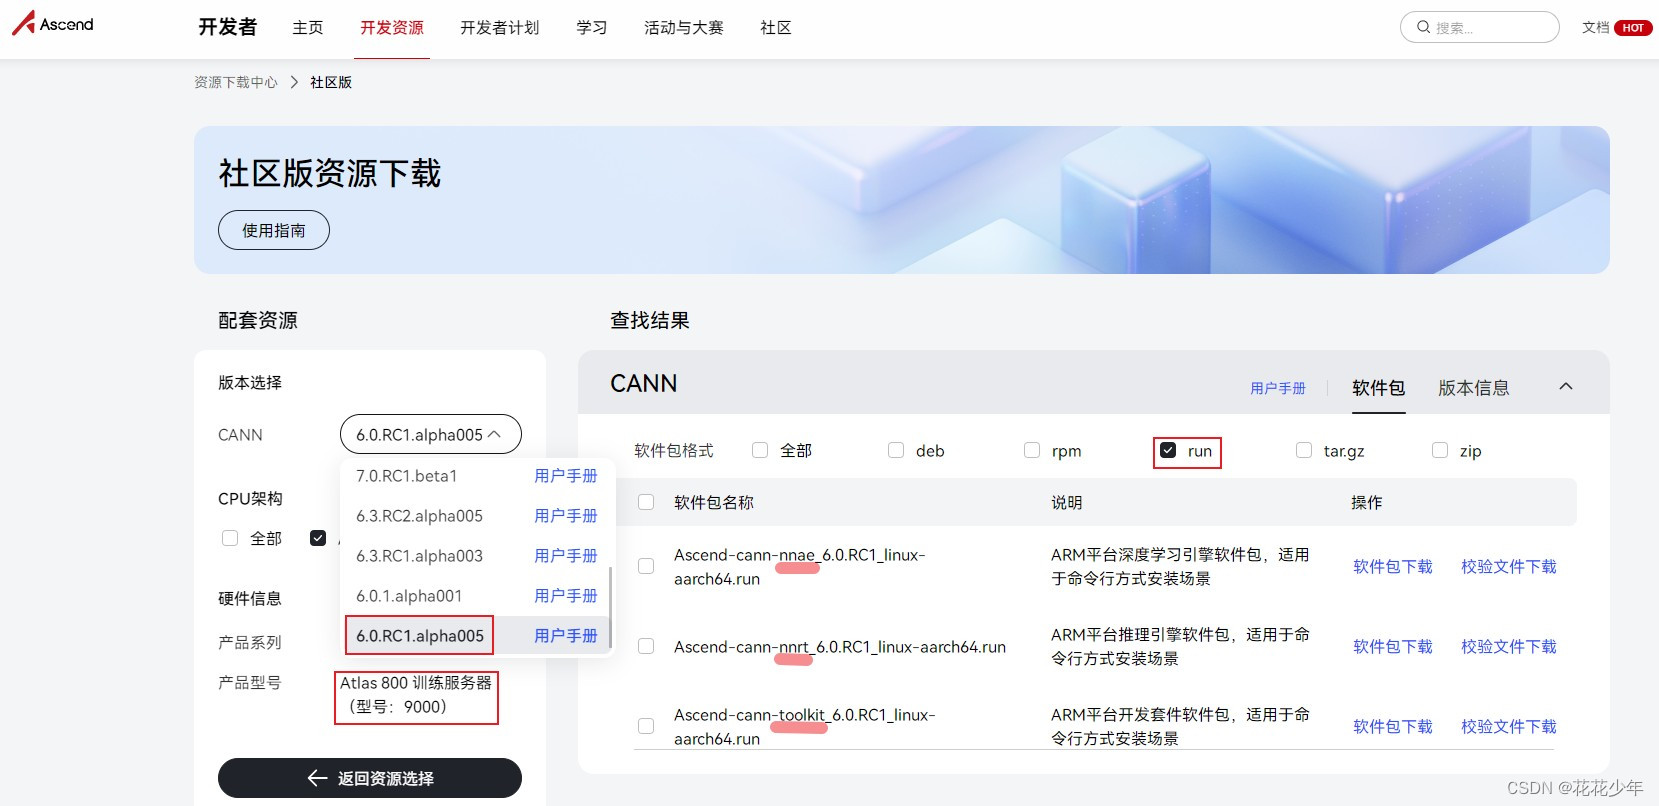Check the 全部 package format checkbox
The image size is (1659, 806).
(x=760, y=450)
